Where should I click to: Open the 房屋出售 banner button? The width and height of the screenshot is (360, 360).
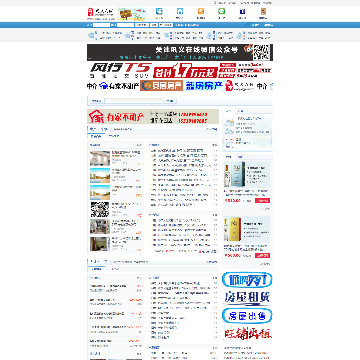point(247,315)
